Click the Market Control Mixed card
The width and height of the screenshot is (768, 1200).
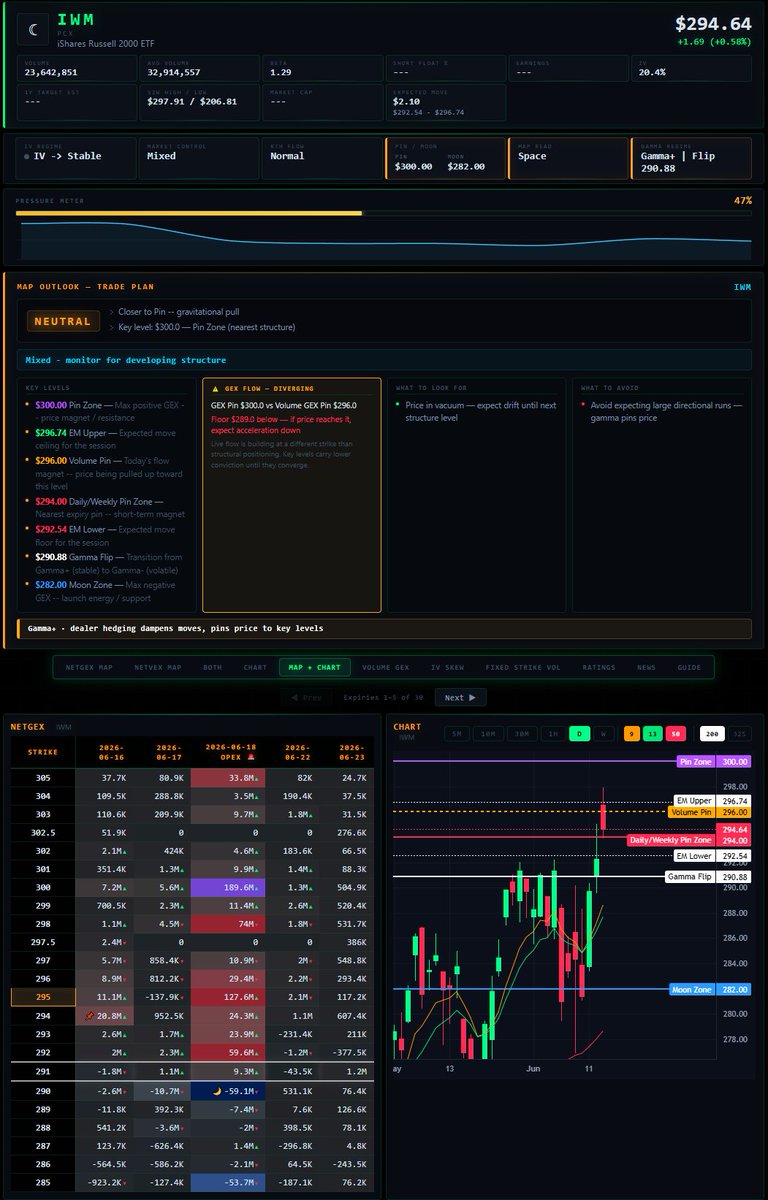198,158
